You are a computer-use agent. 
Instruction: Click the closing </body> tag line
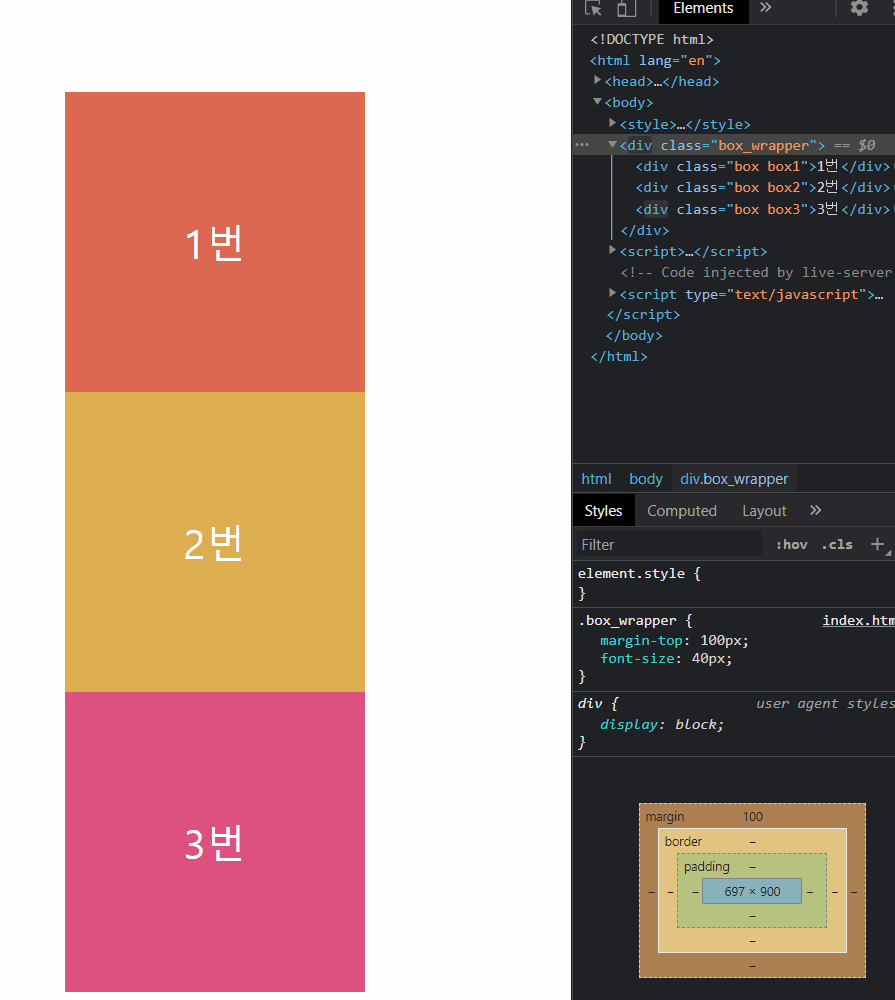click(x=634, y=335)
